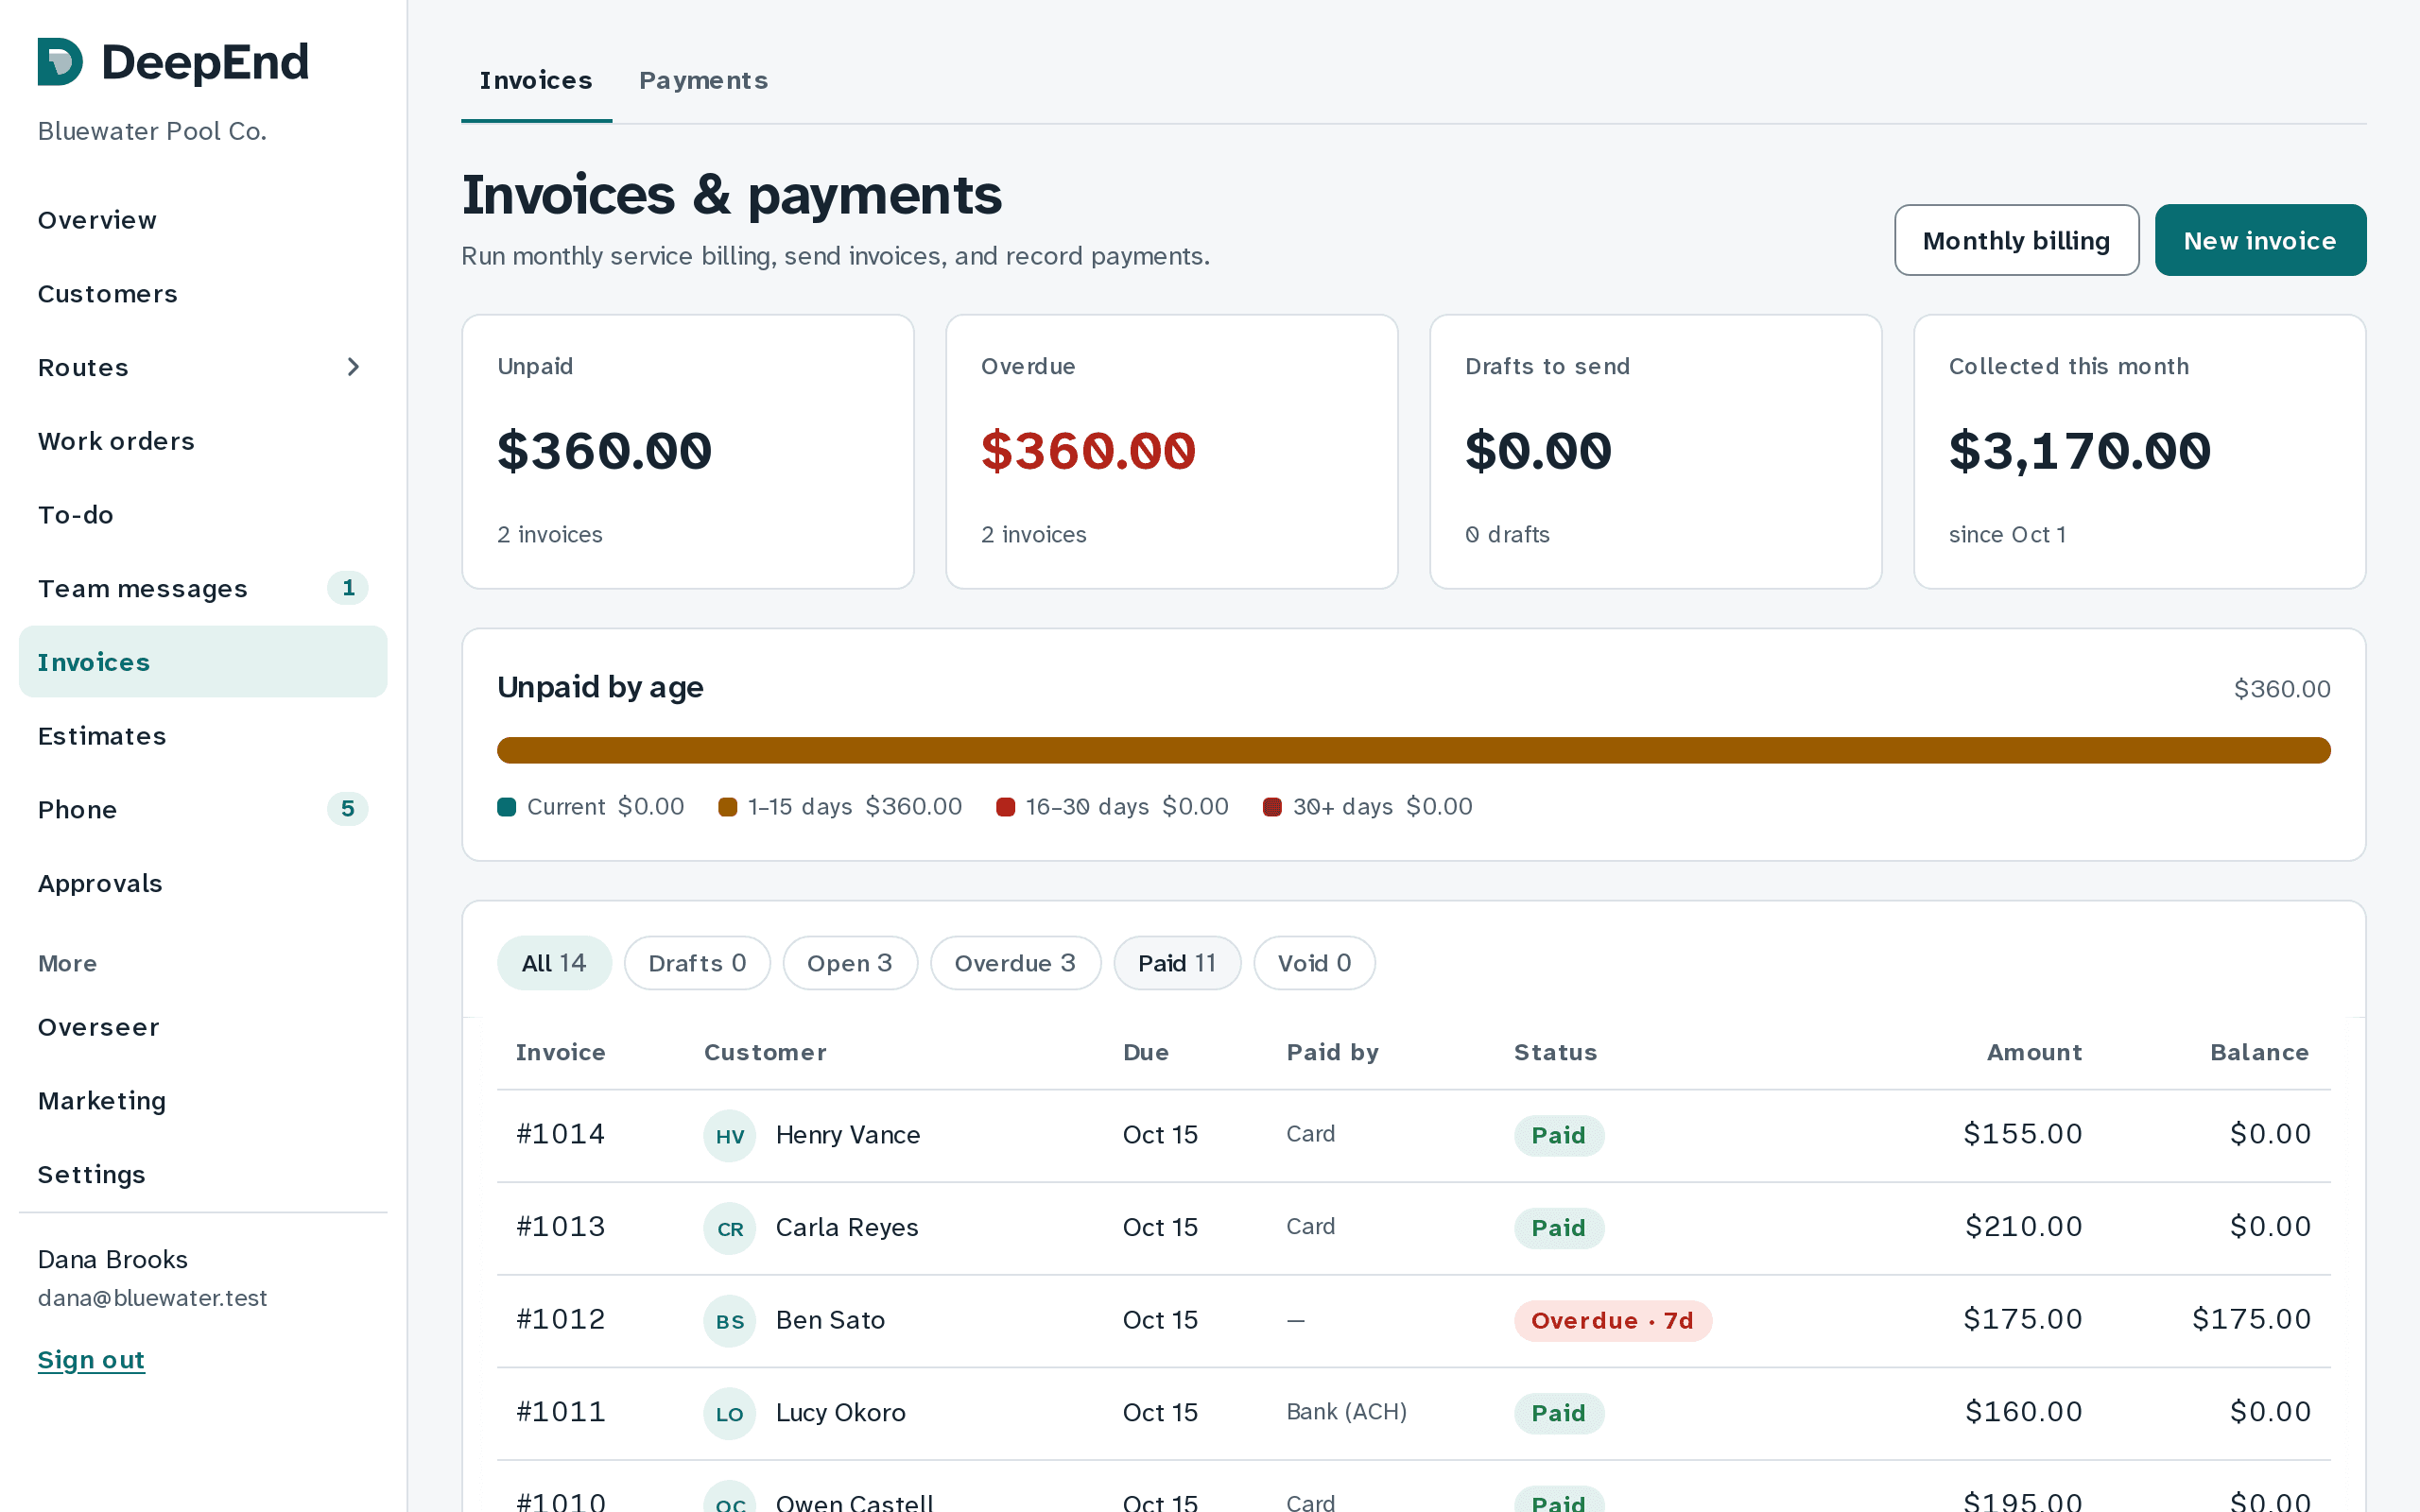Open invoice #1014
This screenshot has width=2420, height=1512.
coord(1414,1136)
